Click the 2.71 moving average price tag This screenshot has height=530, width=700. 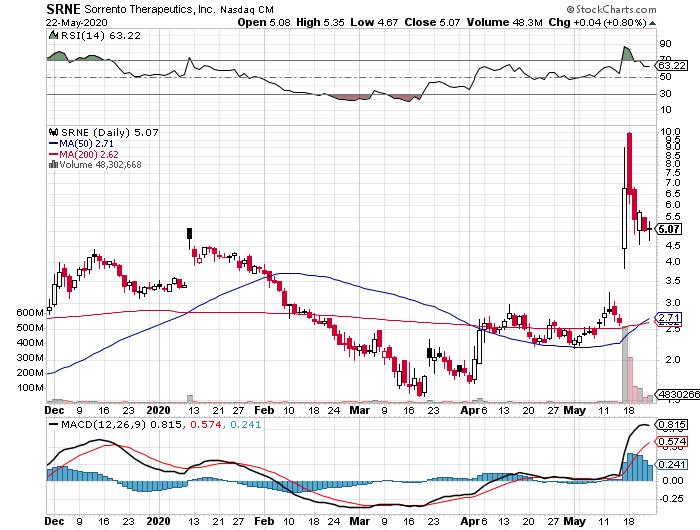668,318
